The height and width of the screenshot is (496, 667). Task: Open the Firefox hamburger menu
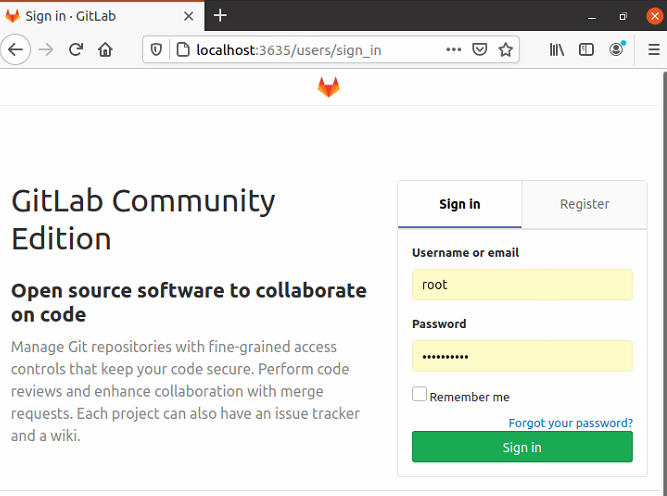653,50
